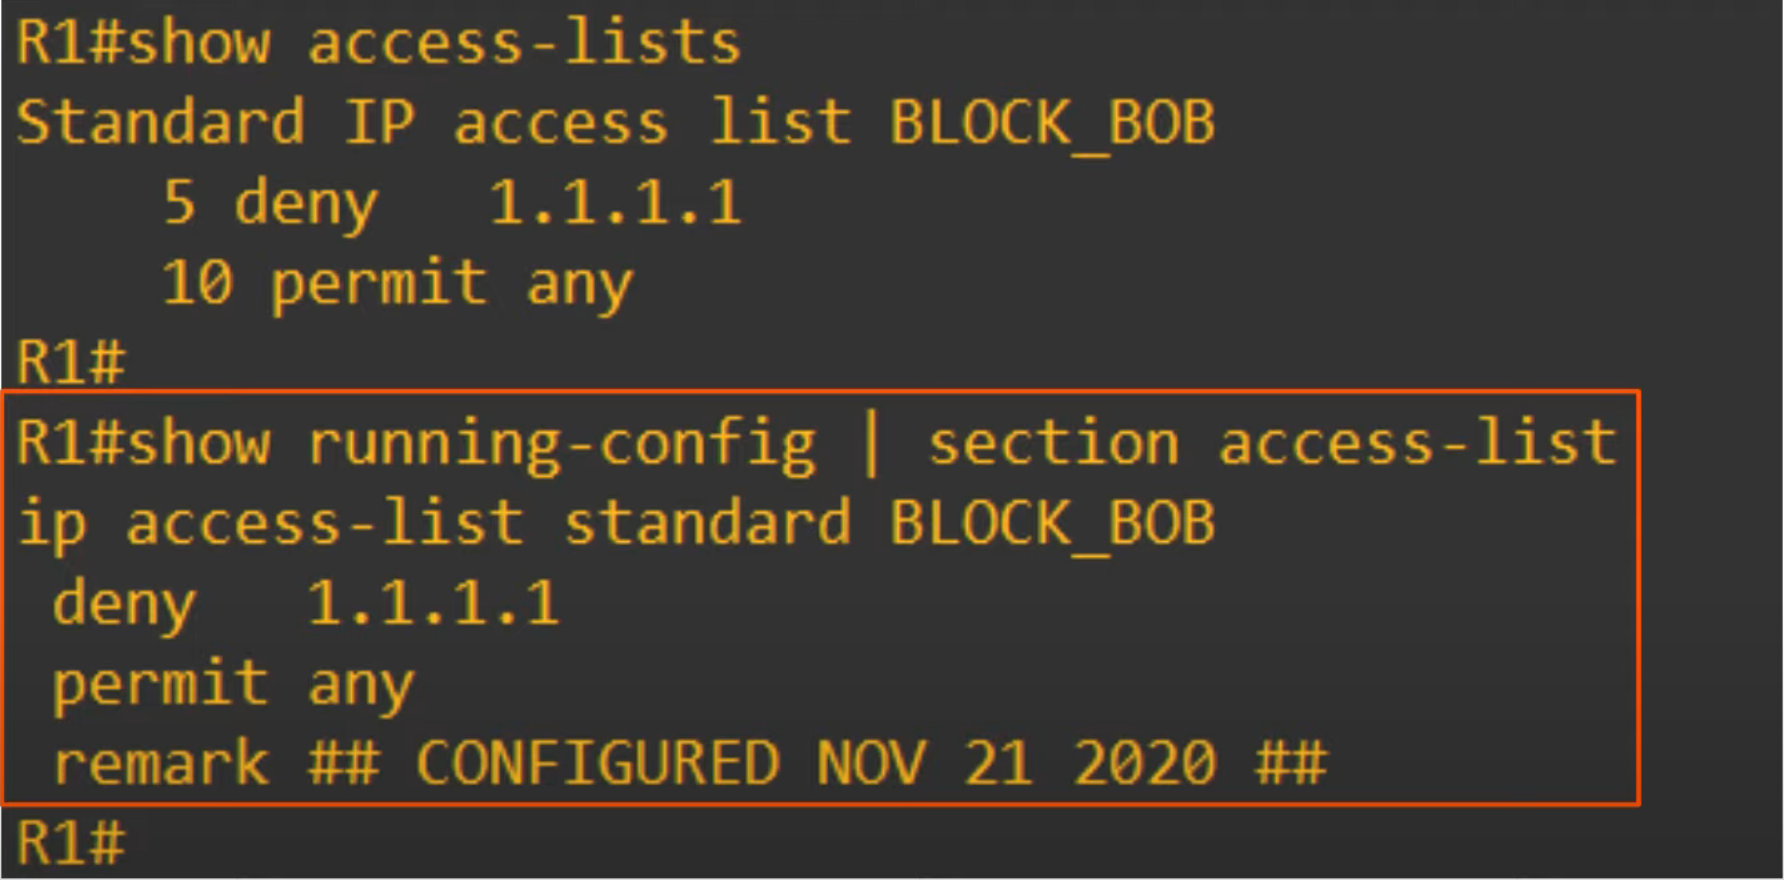Click sequence number 10 before permit
This screenshot has height=880, width=1784.
(x=197, y=283)
